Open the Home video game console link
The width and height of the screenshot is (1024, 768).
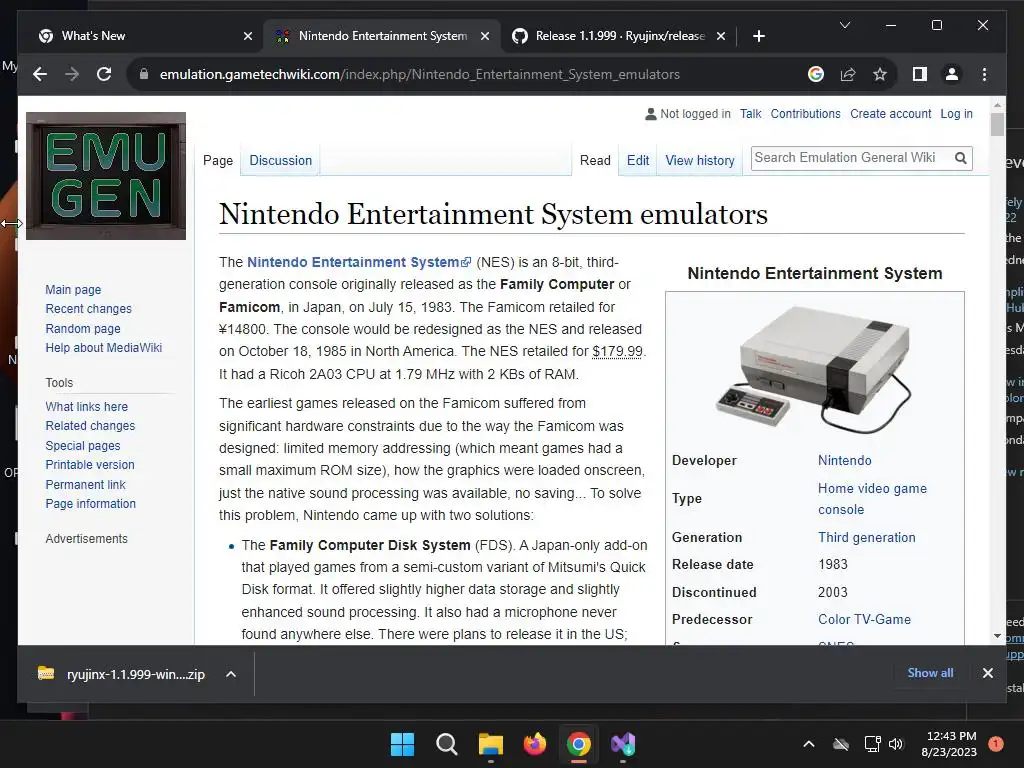[872, 498]
